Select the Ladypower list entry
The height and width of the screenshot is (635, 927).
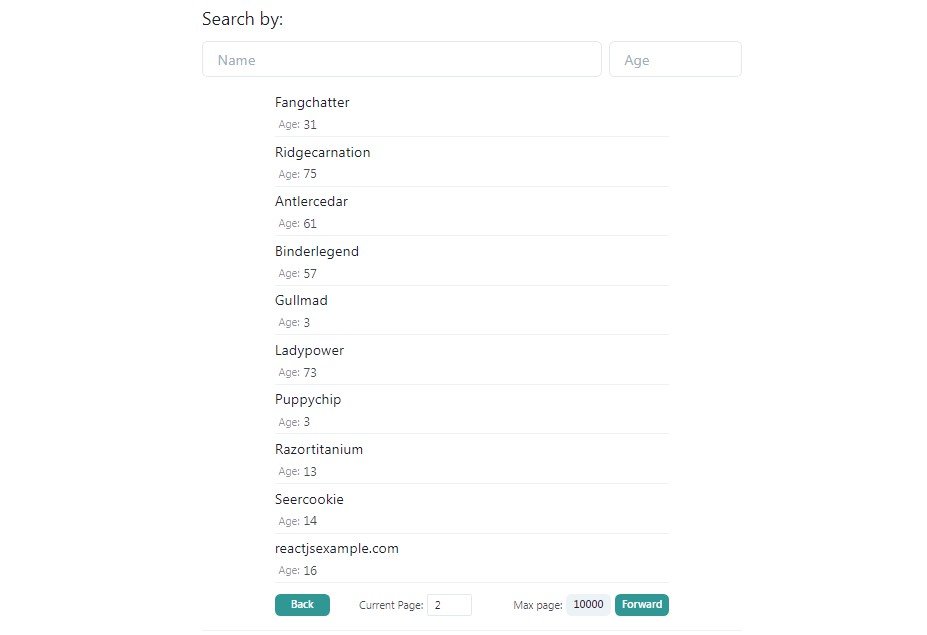point(309,350)
